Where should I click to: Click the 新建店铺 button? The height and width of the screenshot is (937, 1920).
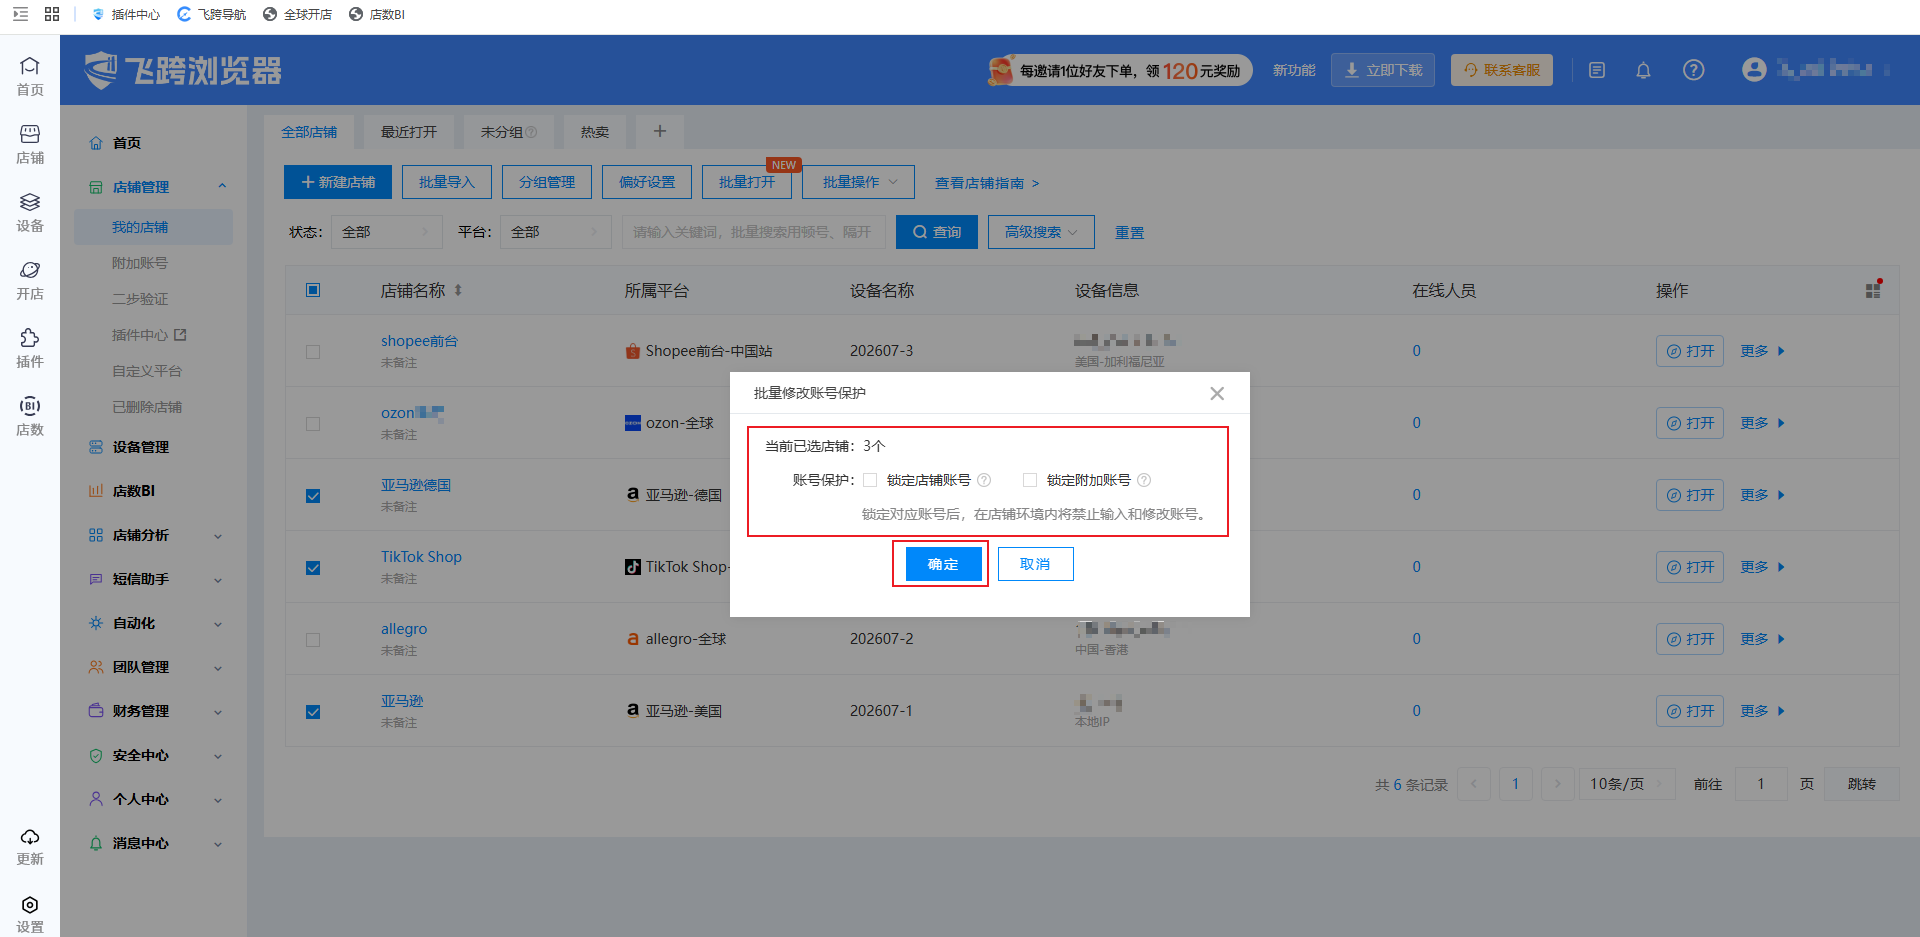pyautogui.click(x=338, y=182)
